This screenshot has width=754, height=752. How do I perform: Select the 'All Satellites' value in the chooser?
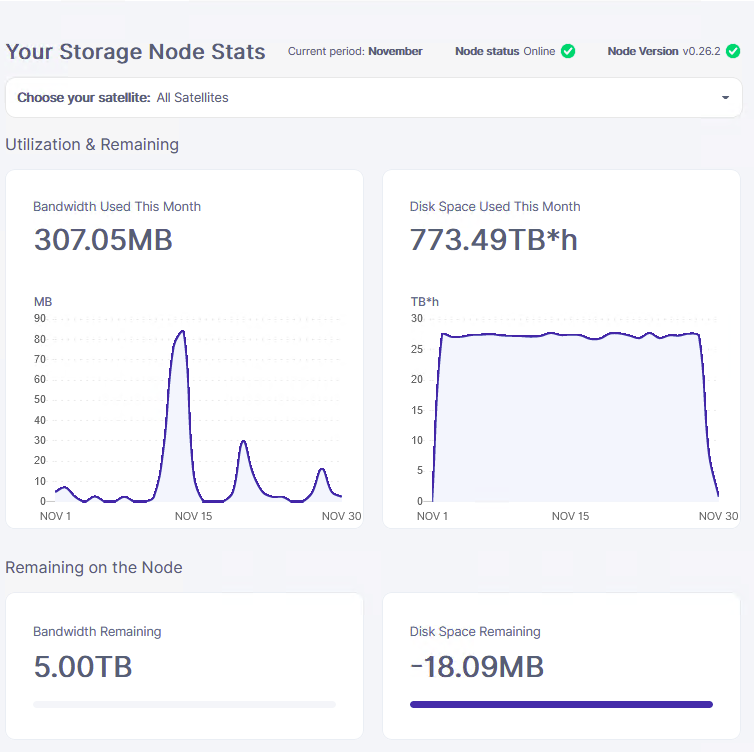pos(192,98)
